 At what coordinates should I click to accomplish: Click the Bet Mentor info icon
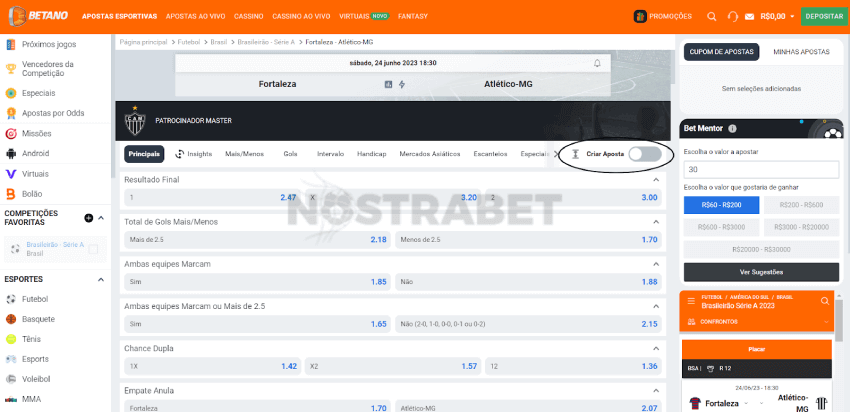pyautogui.click(x=732, y=129)
